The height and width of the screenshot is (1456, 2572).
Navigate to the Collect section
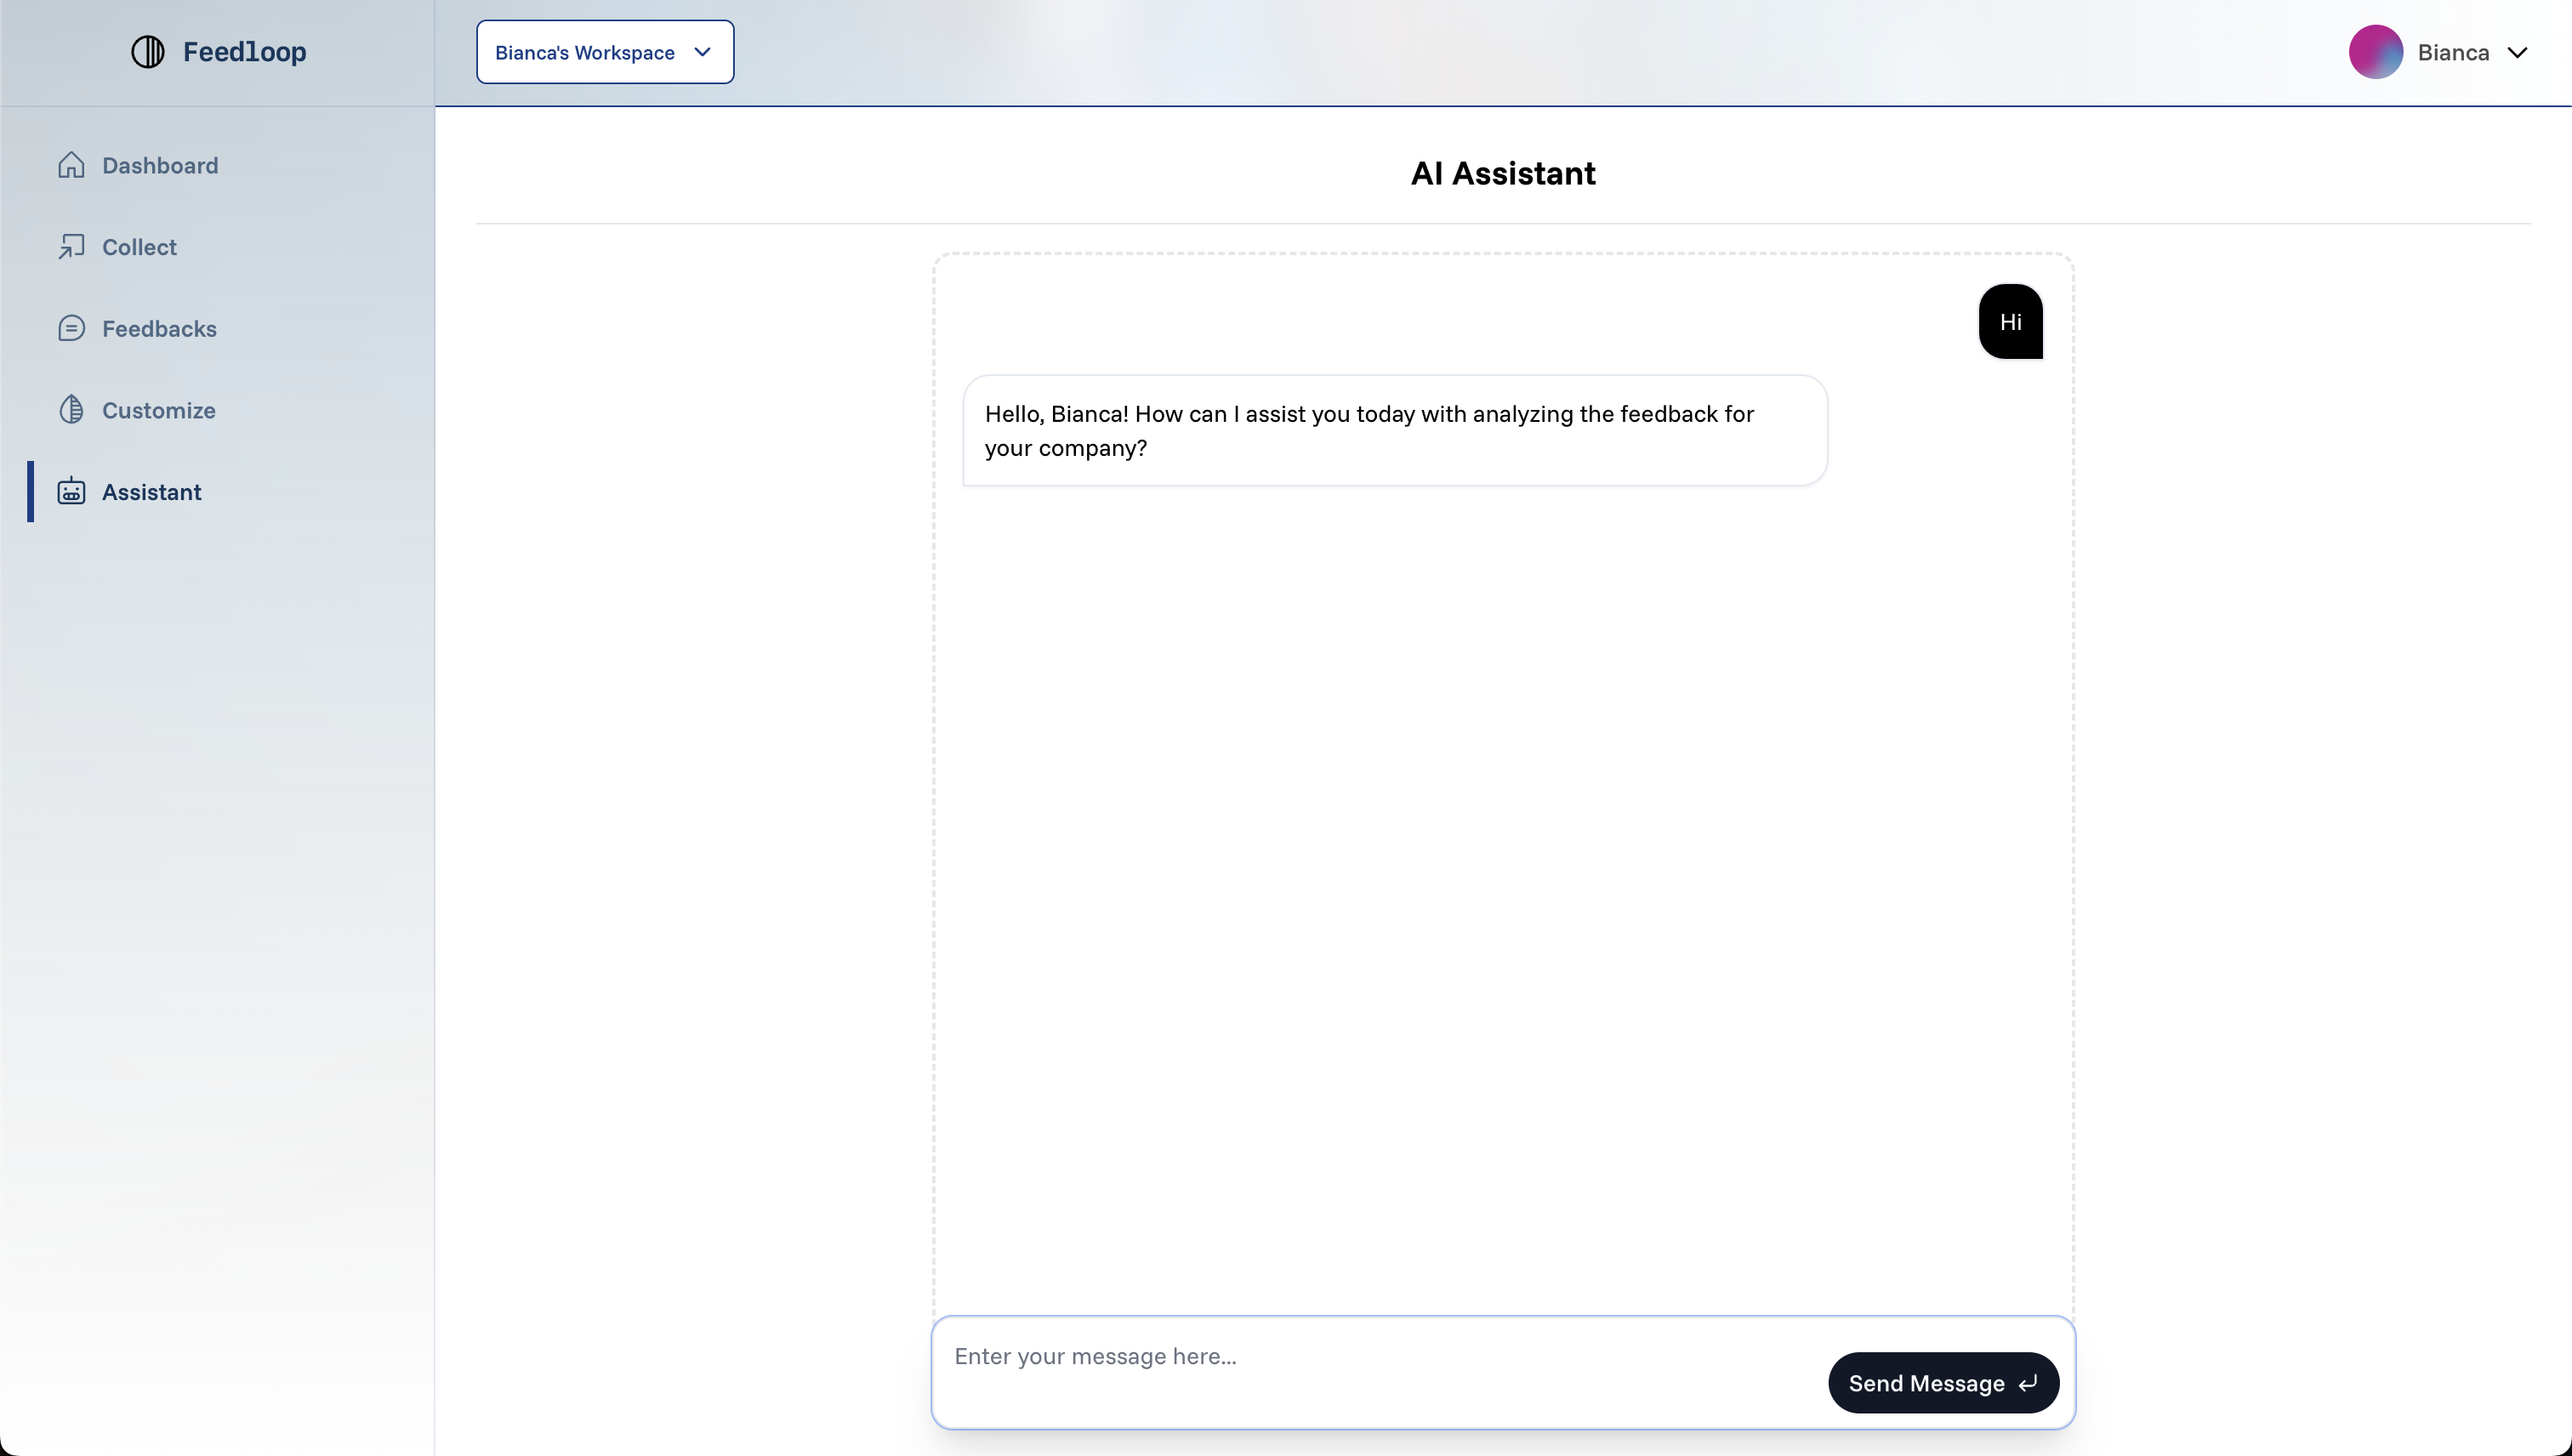139,247
